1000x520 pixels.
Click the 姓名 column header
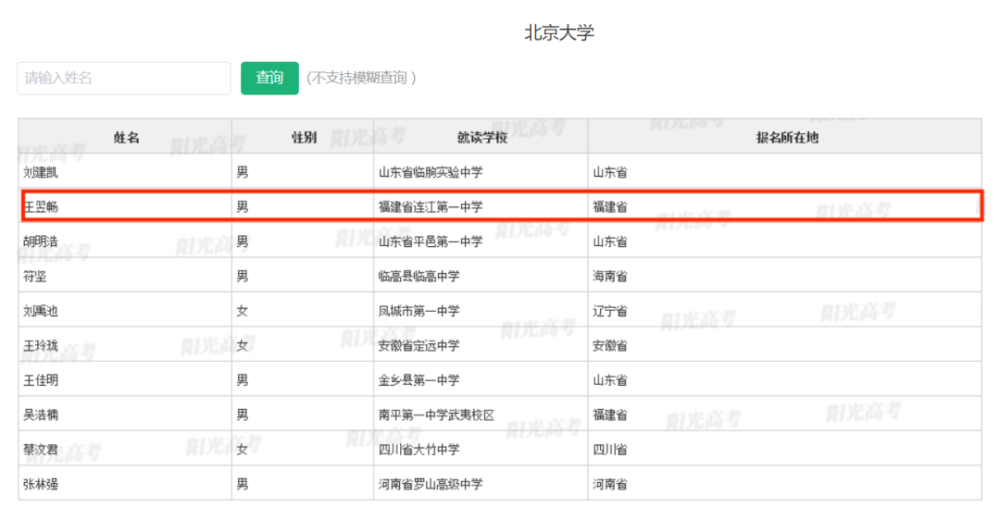point(126,138)
